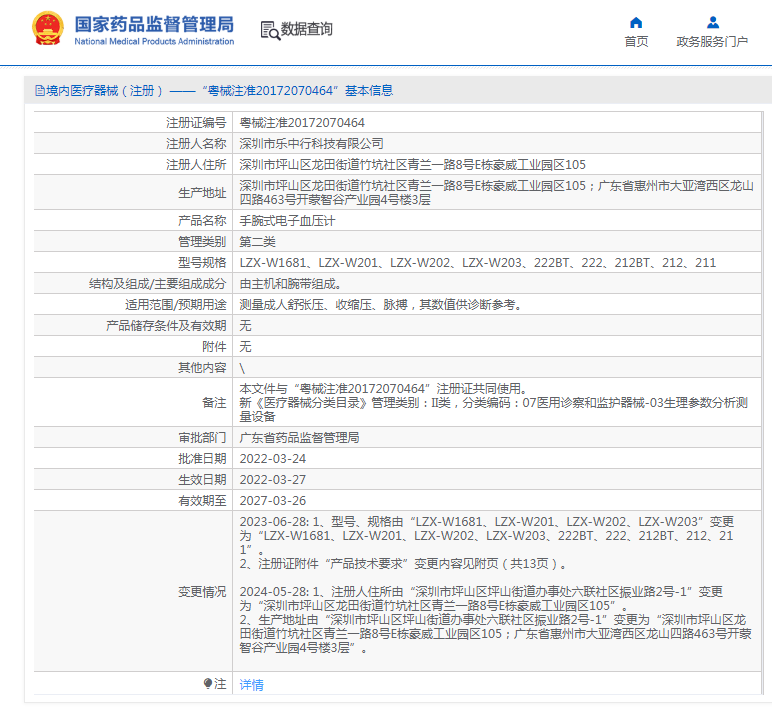
Task: Click the 批准日期 row label
Action: point(202,459)
